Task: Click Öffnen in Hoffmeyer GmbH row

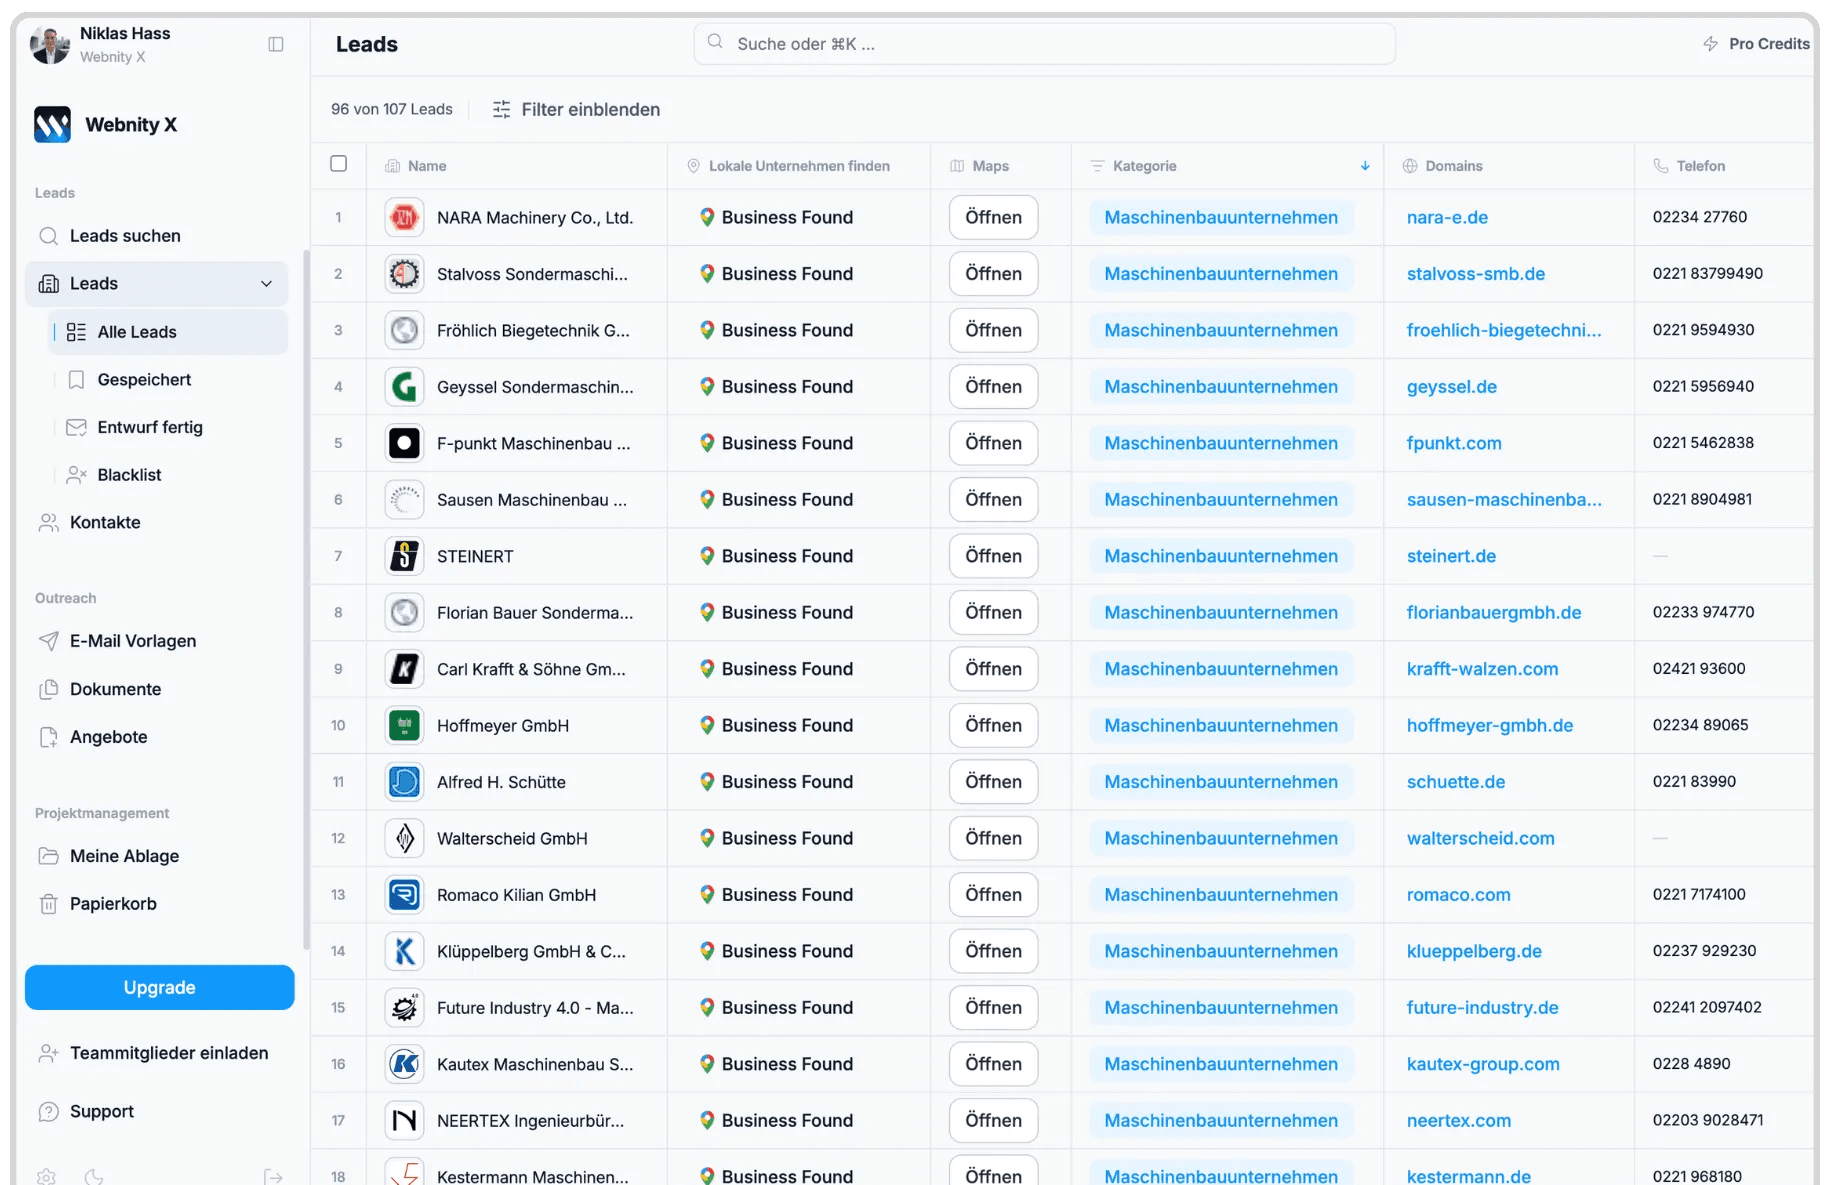Action: [994, 726]
